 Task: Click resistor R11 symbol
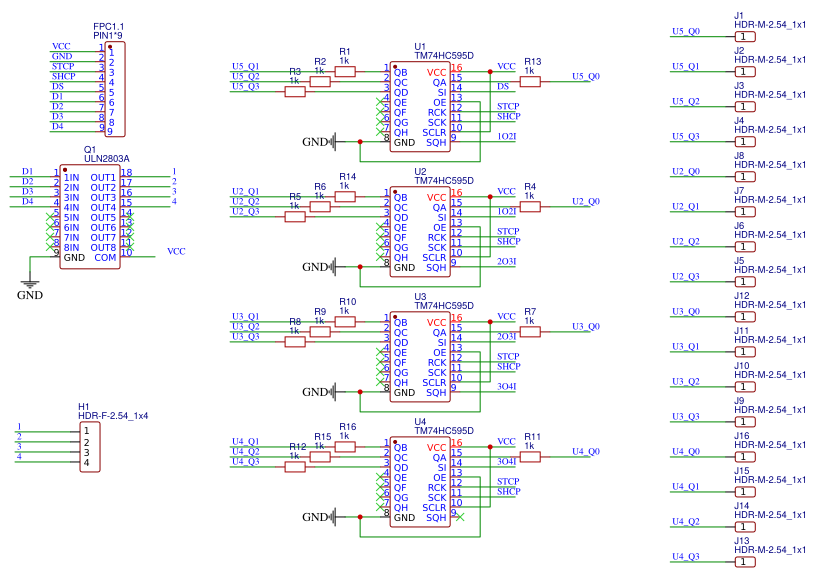pos(530,457)
